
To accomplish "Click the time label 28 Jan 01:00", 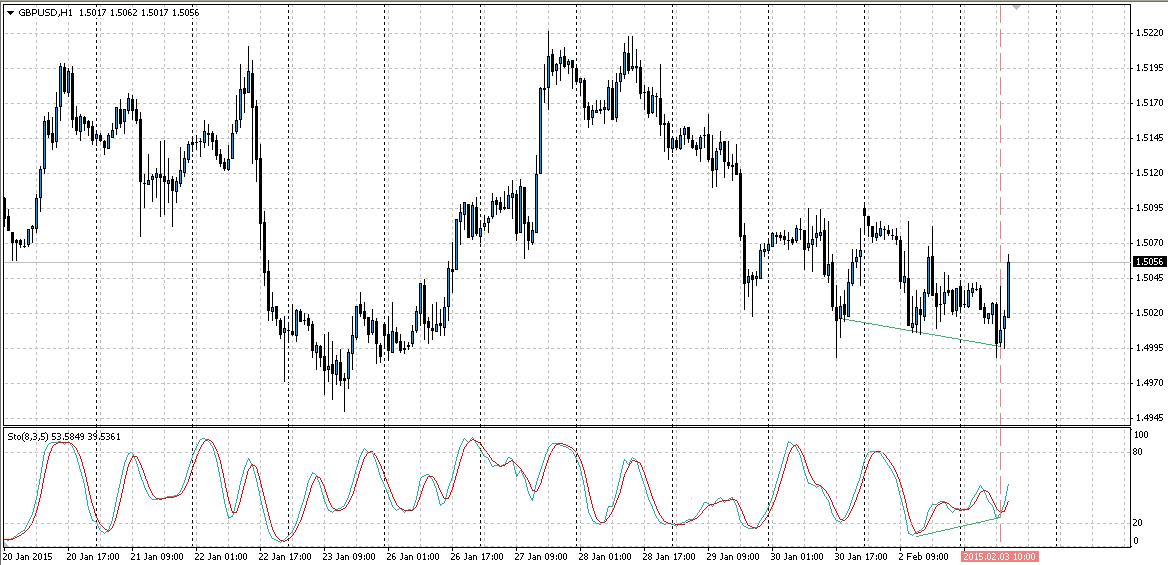I will (x=605, y=557).
